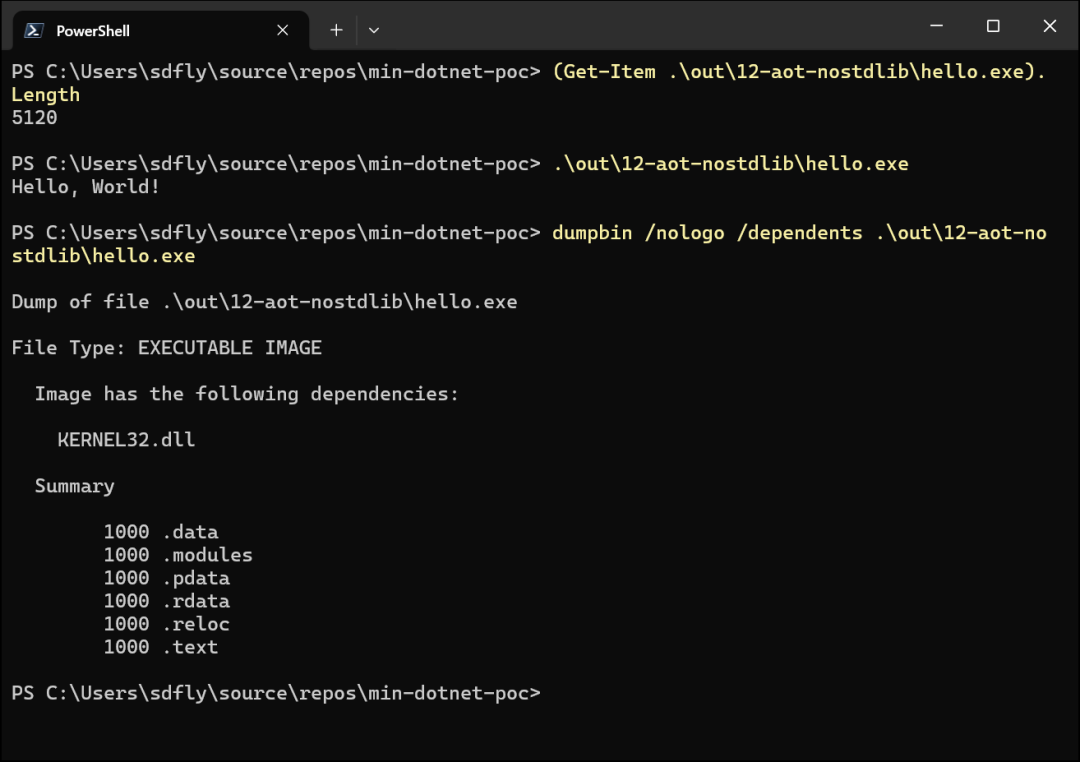Image resolution: width=1080 pixels, height=762 pixels.
Task: Minimize the terminal window
Action: pos(937,26)
